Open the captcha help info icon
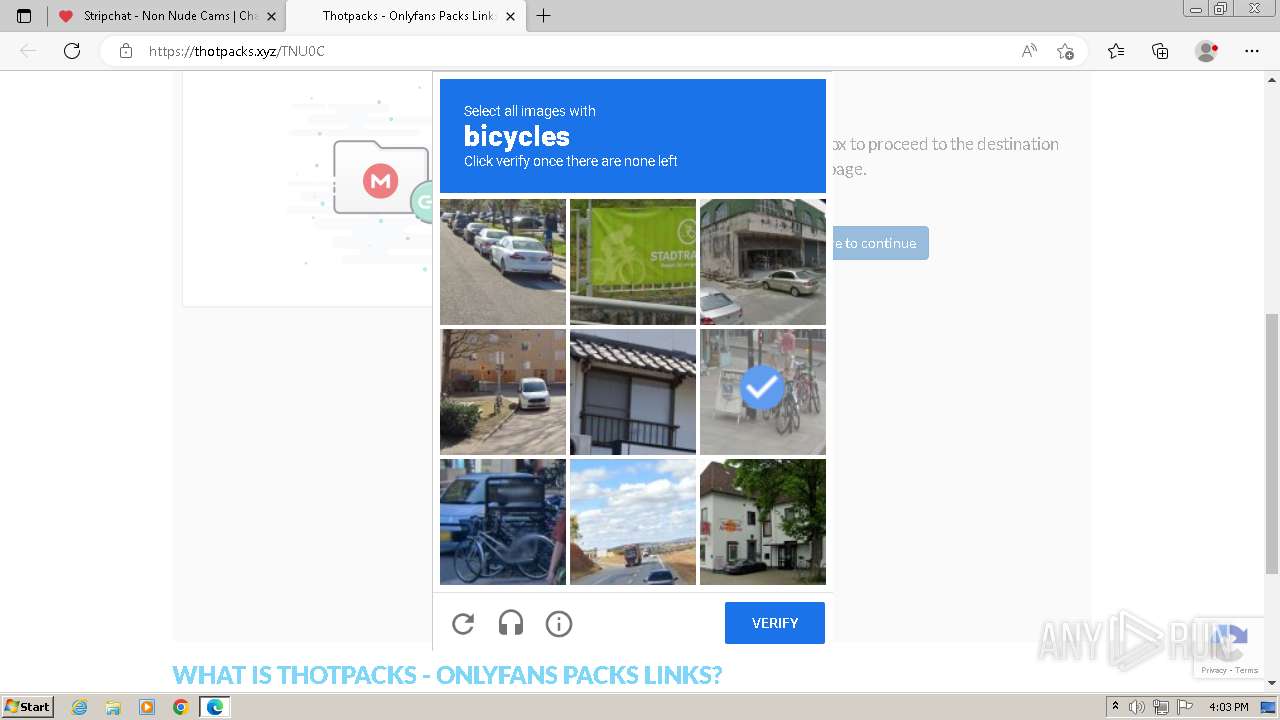 pos(559,624)
